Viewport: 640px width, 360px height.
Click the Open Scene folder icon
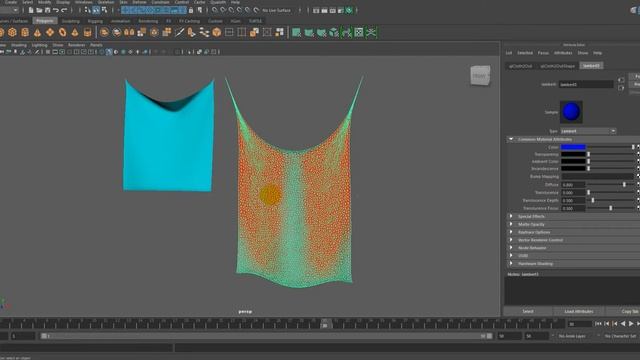coord(39,10)
